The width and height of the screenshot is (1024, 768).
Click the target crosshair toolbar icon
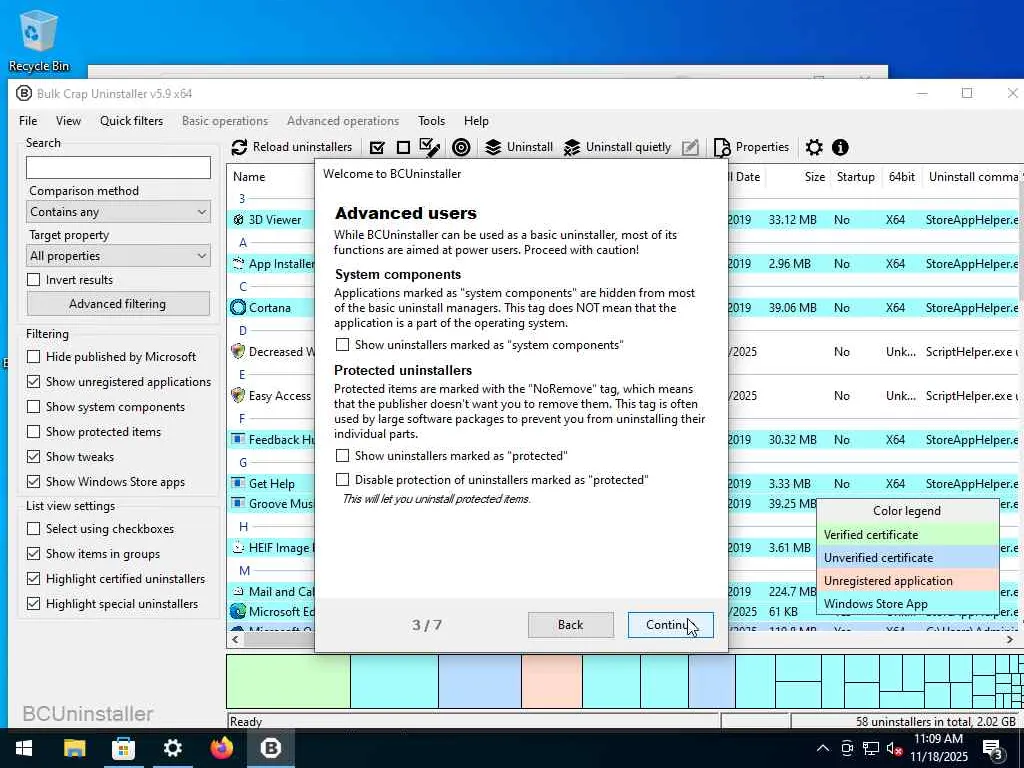point(461,148)
